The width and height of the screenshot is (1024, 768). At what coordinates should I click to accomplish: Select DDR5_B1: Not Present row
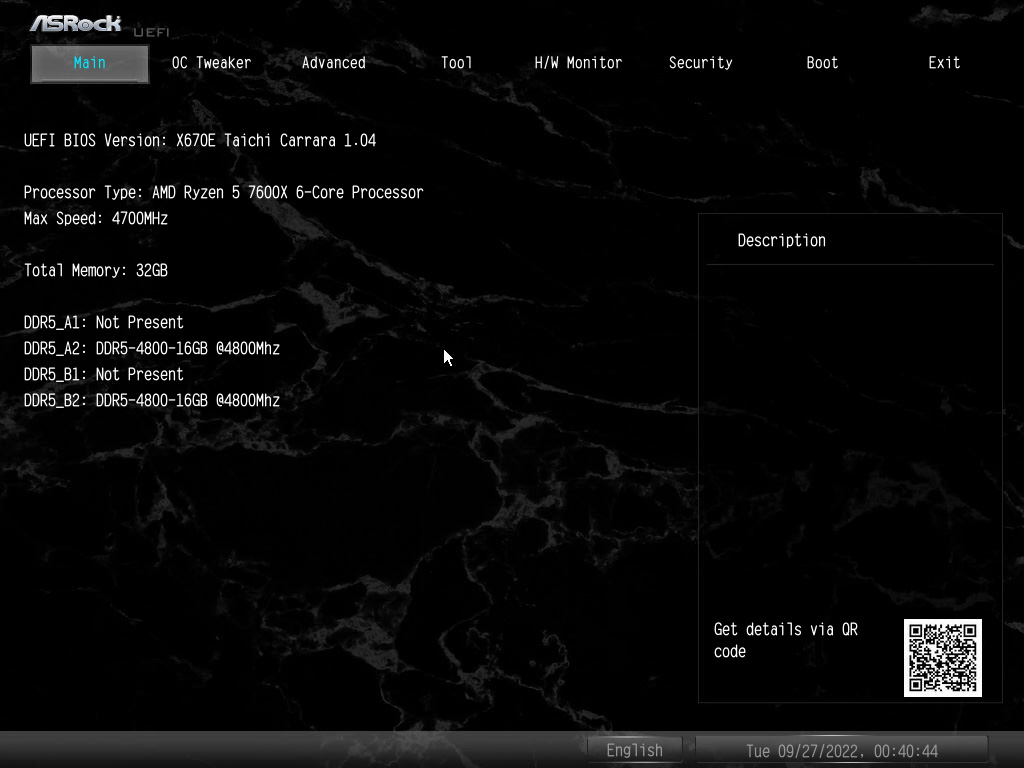(104, 375)
